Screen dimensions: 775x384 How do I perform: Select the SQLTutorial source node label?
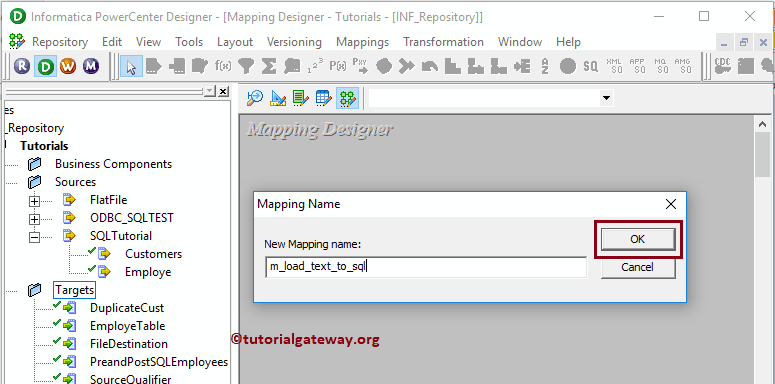pos(121,236)
